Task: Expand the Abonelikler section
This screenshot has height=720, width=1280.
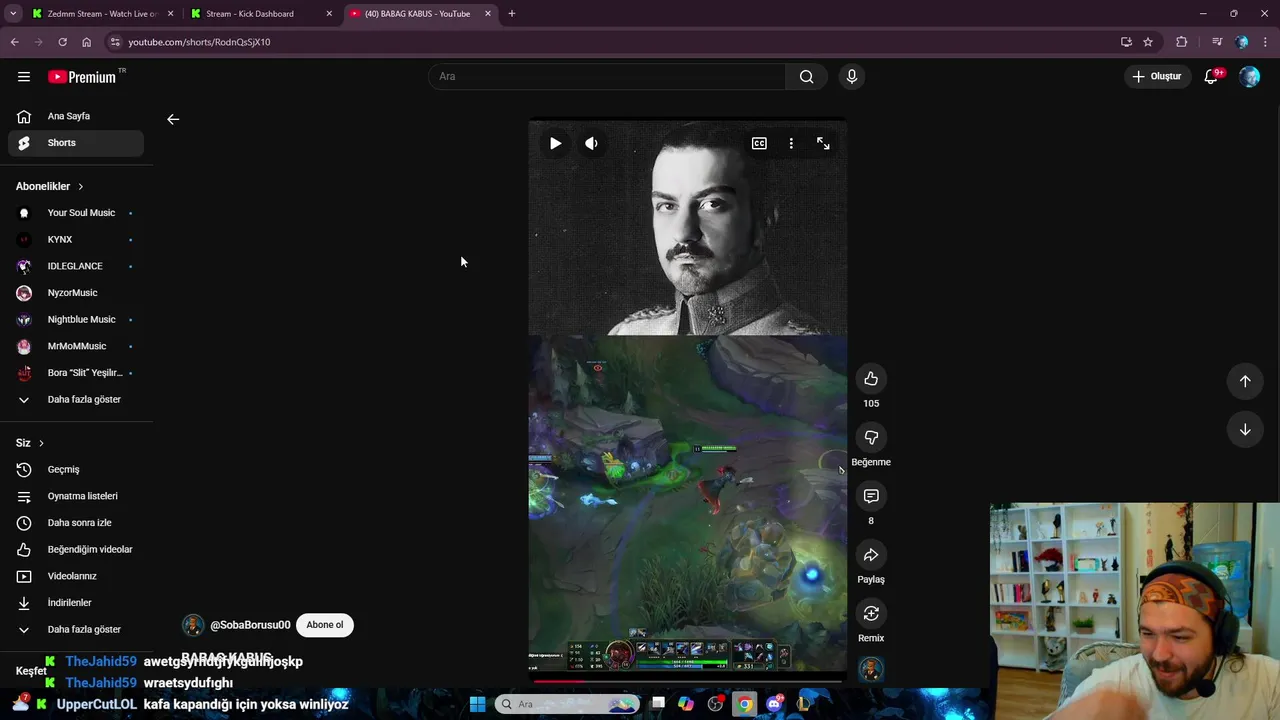Action: point(50,186)
